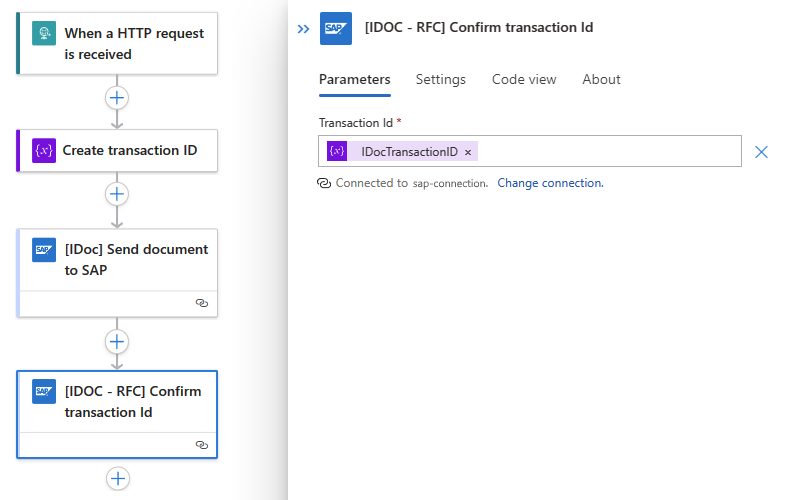800x500 pixels.
Task: Add a step below Confirm transaction Id
Action: tap(118, 479)
